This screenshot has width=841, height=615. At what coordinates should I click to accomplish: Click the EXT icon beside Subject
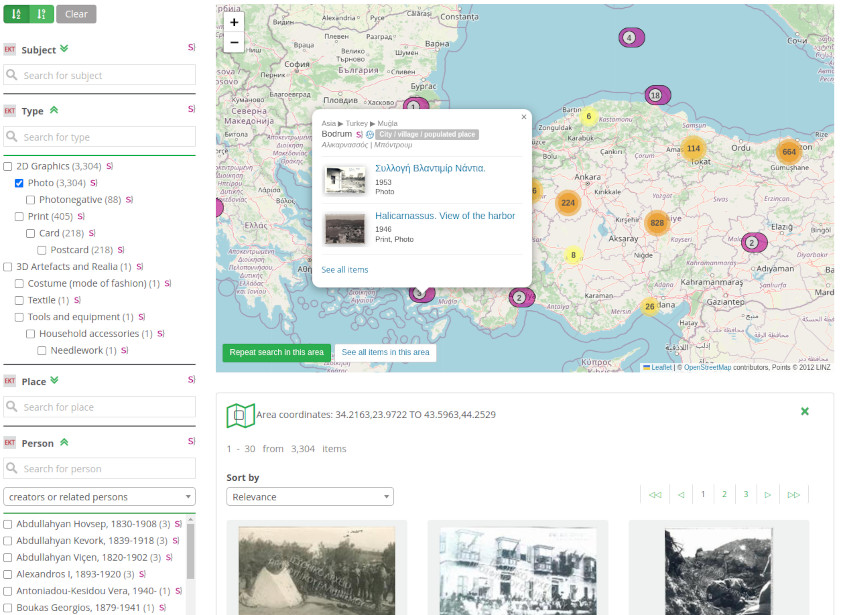point(9,49)
